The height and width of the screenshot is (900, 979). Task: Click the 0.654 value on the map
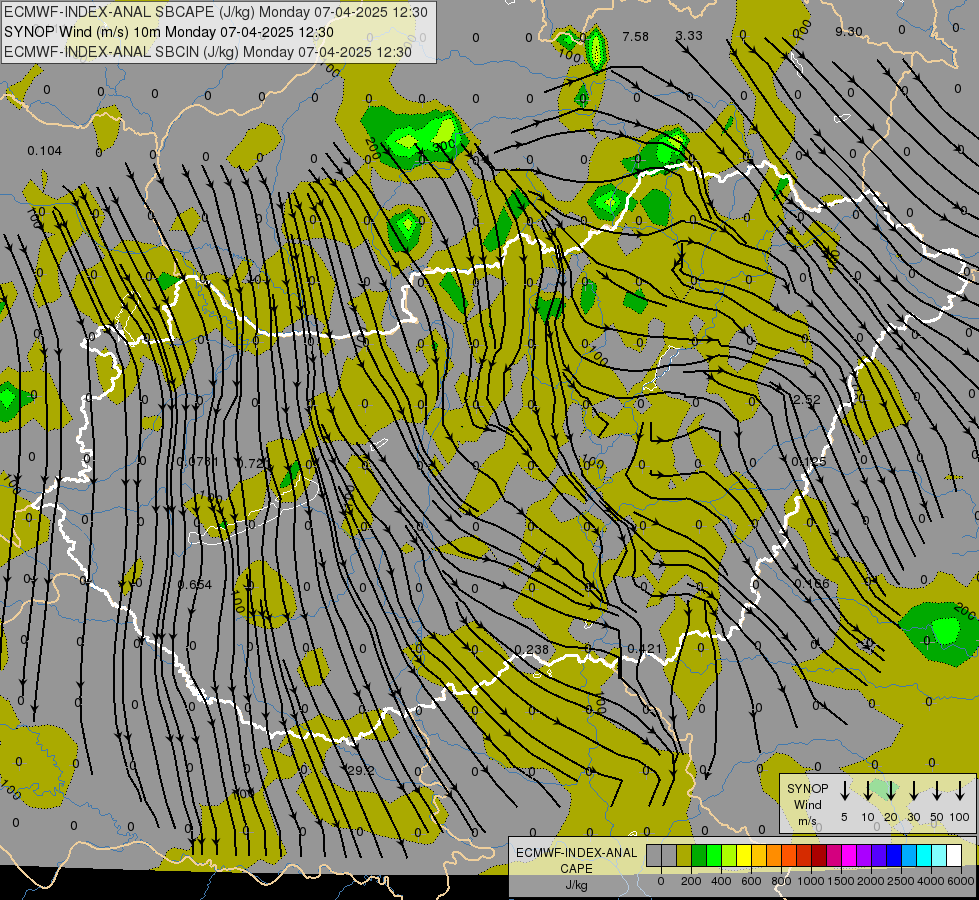click(x=195, y=585)
